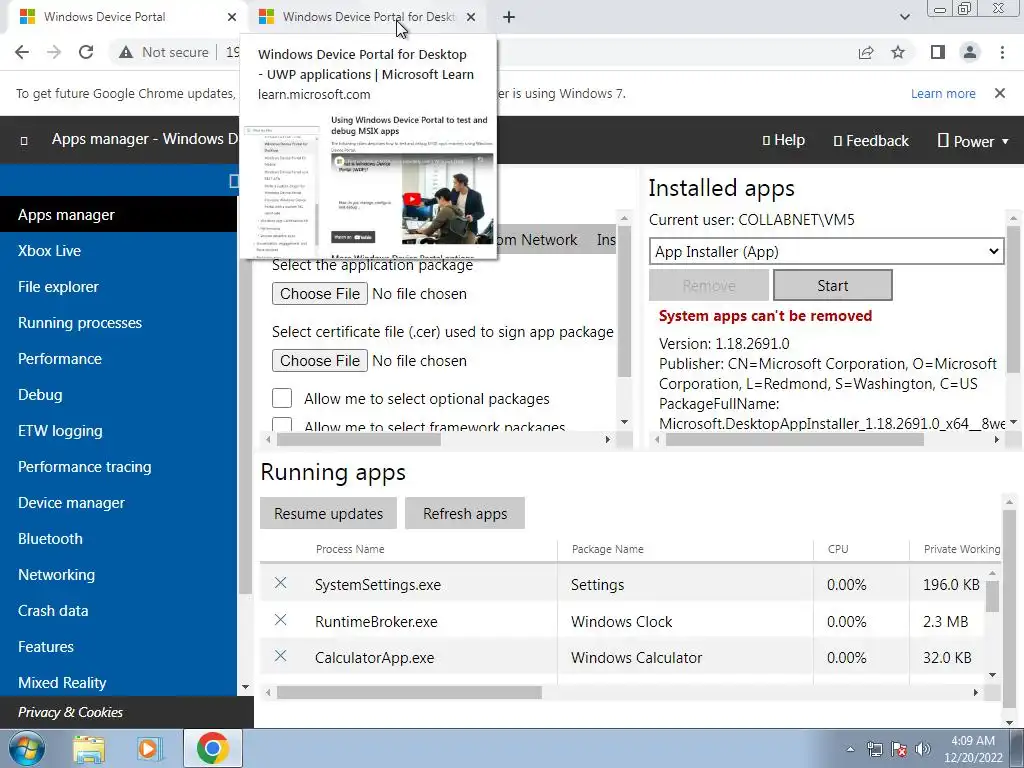The image size is (1024, 768).
Task: Start the selected installed app
Action: [833, 285]
